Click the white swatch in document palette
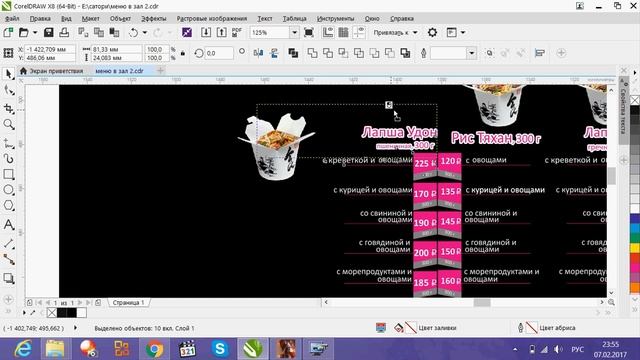Image resolution: width=640 pixels, height=360 pixels. click(x=82, y=313)
